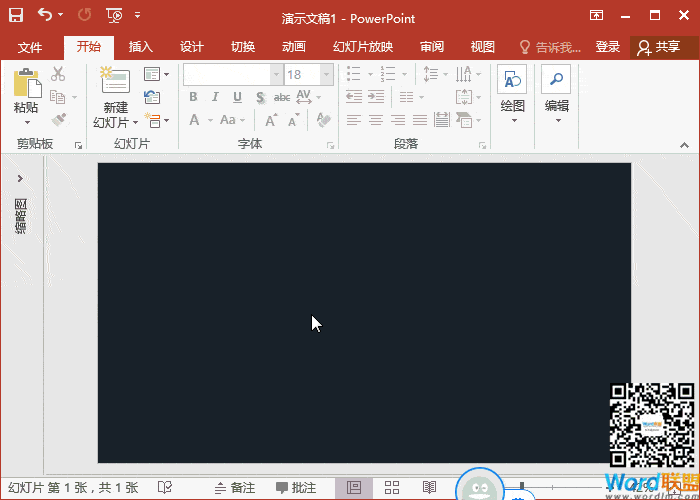Image resolution: width=700 pixels, height=500 pixels.
Task: Click the Editing (编辑) magnifier icon
Action: [556, 82]
